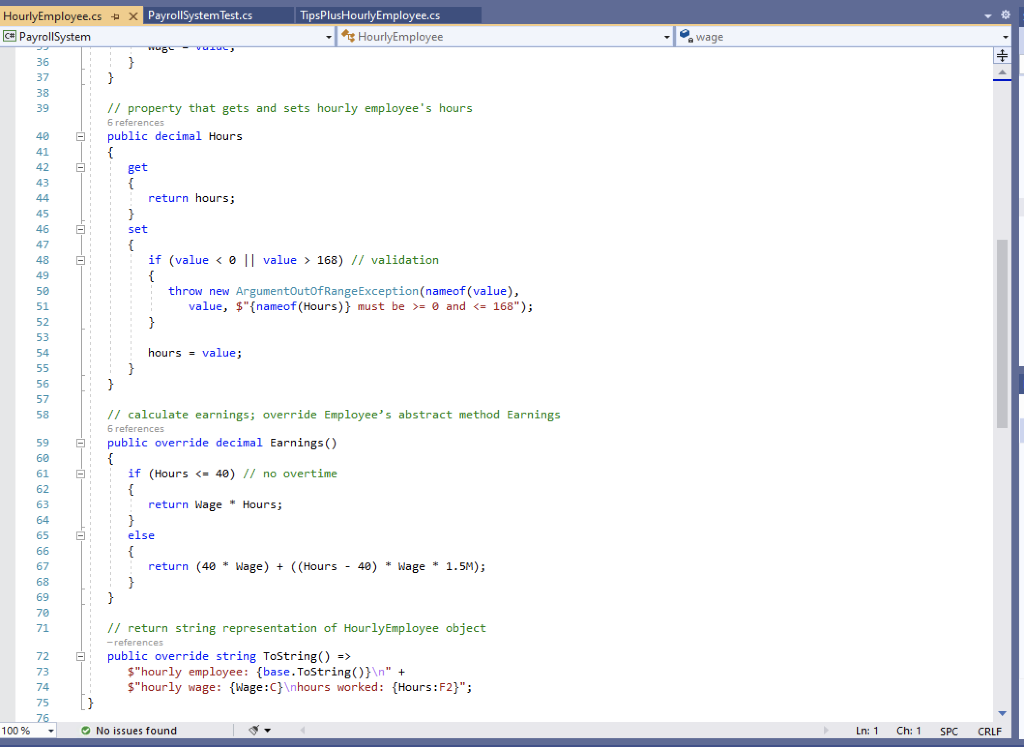
Task: Collapse the Earnings method at line 59
Action: click(x=80, y=443)
